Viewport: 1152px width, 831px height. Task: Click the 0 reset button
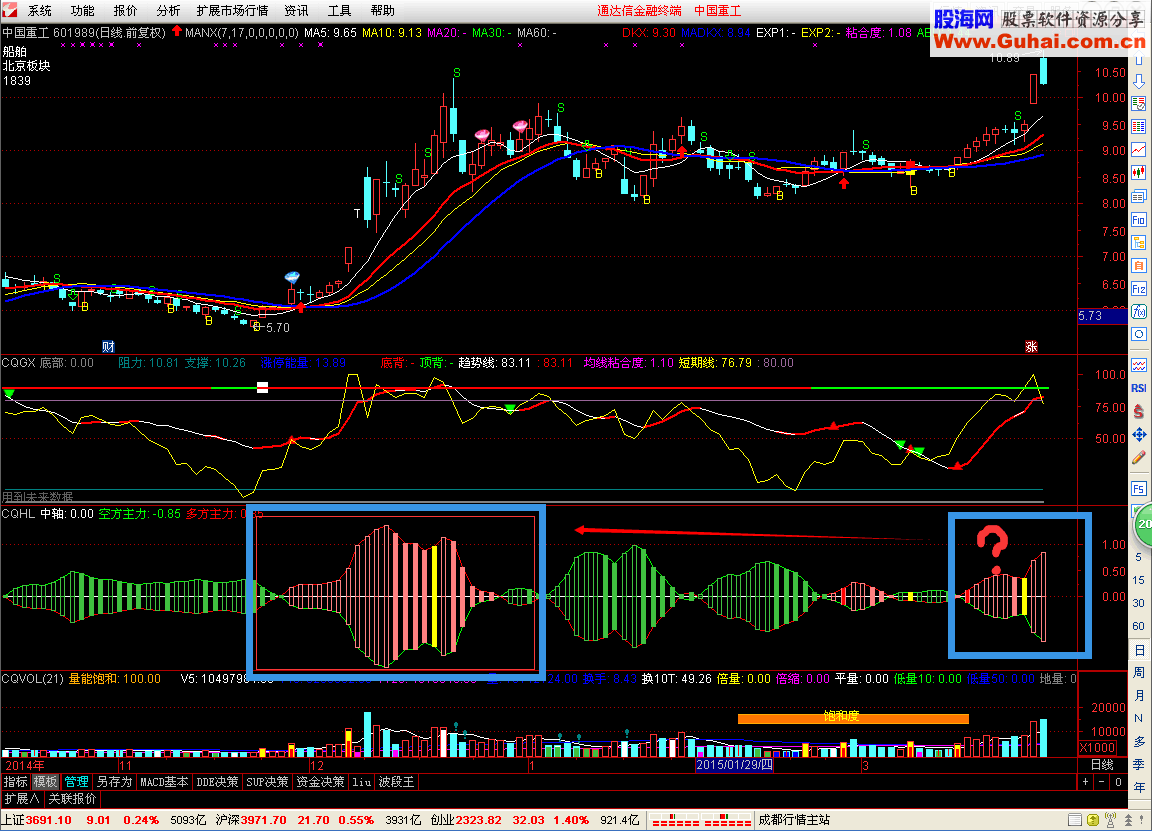coord(1118,783)
